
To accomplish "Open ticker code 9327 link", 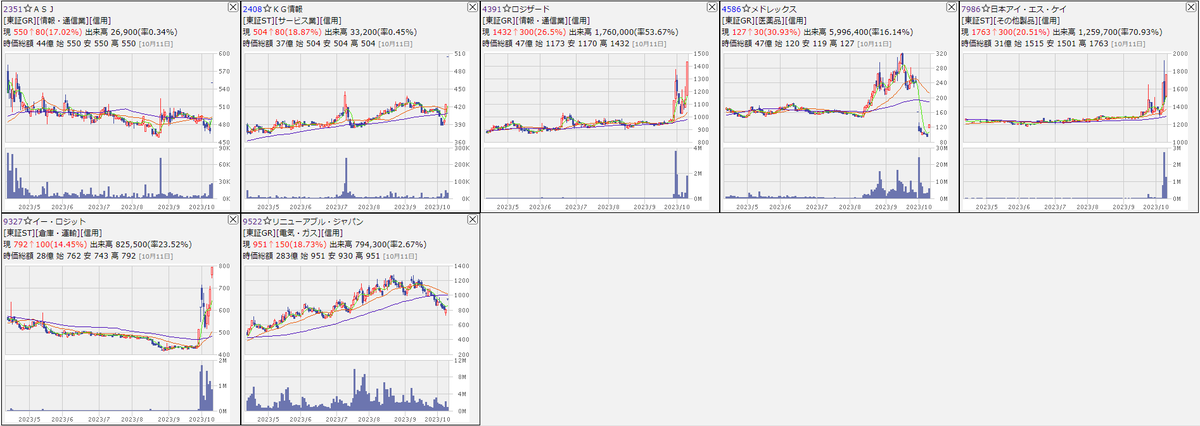I will [13, 220].
